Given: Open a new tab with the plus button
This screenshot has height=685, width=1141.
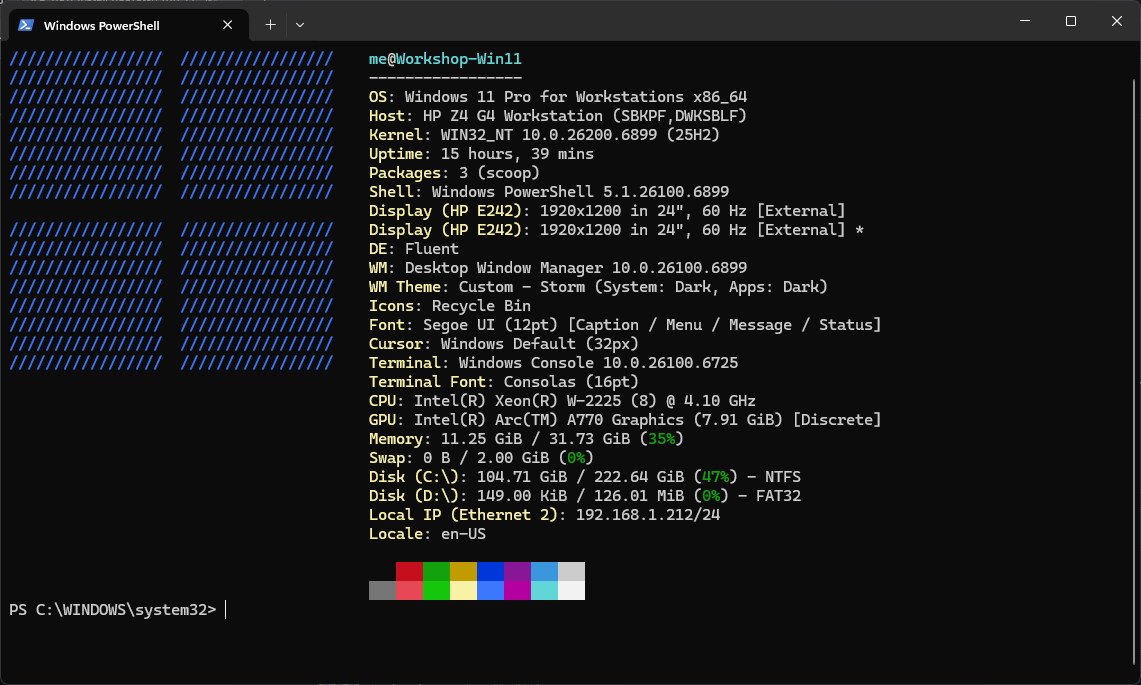Looking at the screenshot, I should click(270, 25).
